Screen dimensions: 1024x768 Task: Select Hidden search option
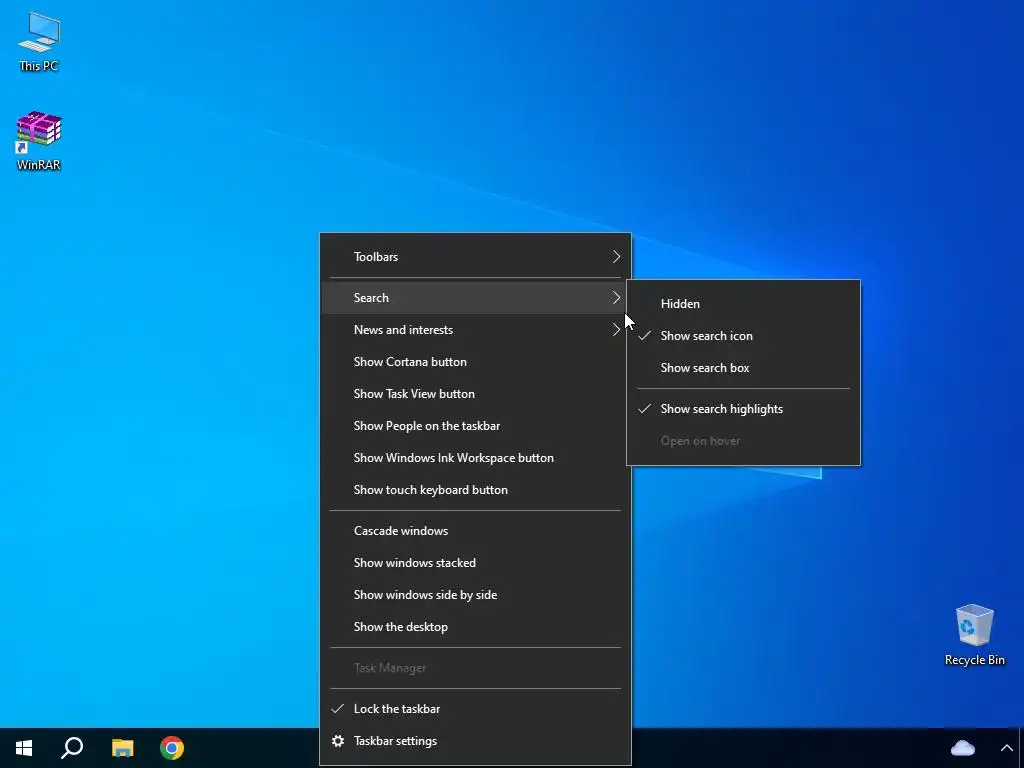[x=743, y=304]
